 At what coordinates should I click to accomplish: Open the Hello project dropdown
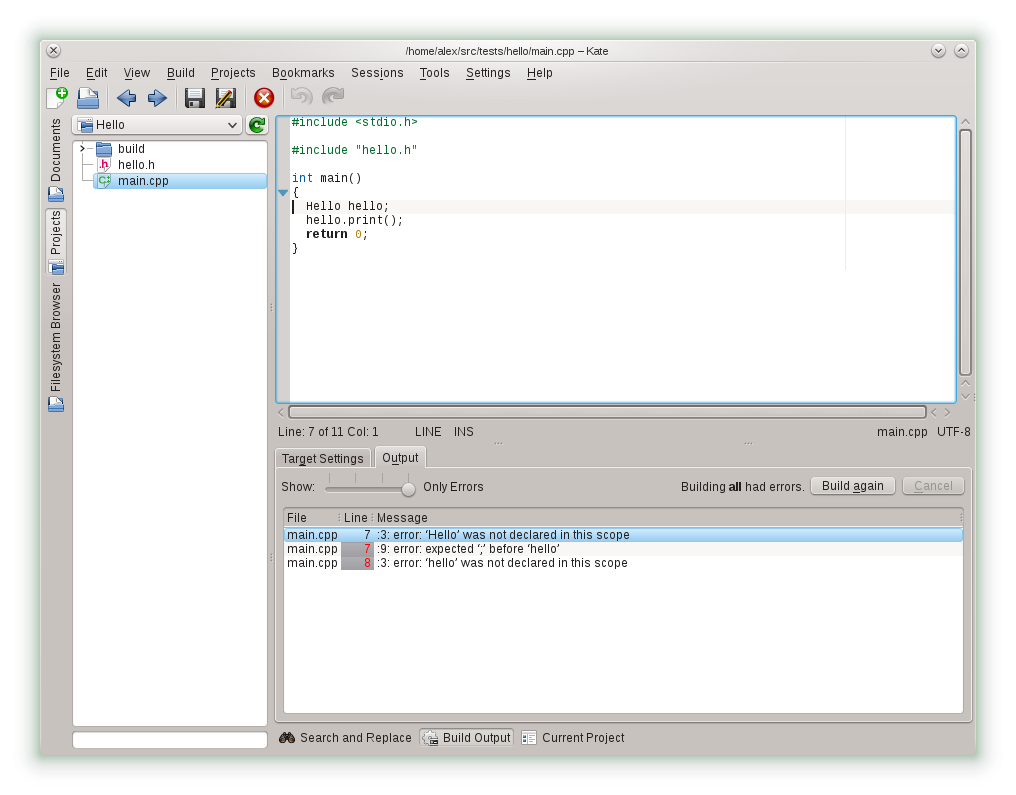(x=158, y=125)
